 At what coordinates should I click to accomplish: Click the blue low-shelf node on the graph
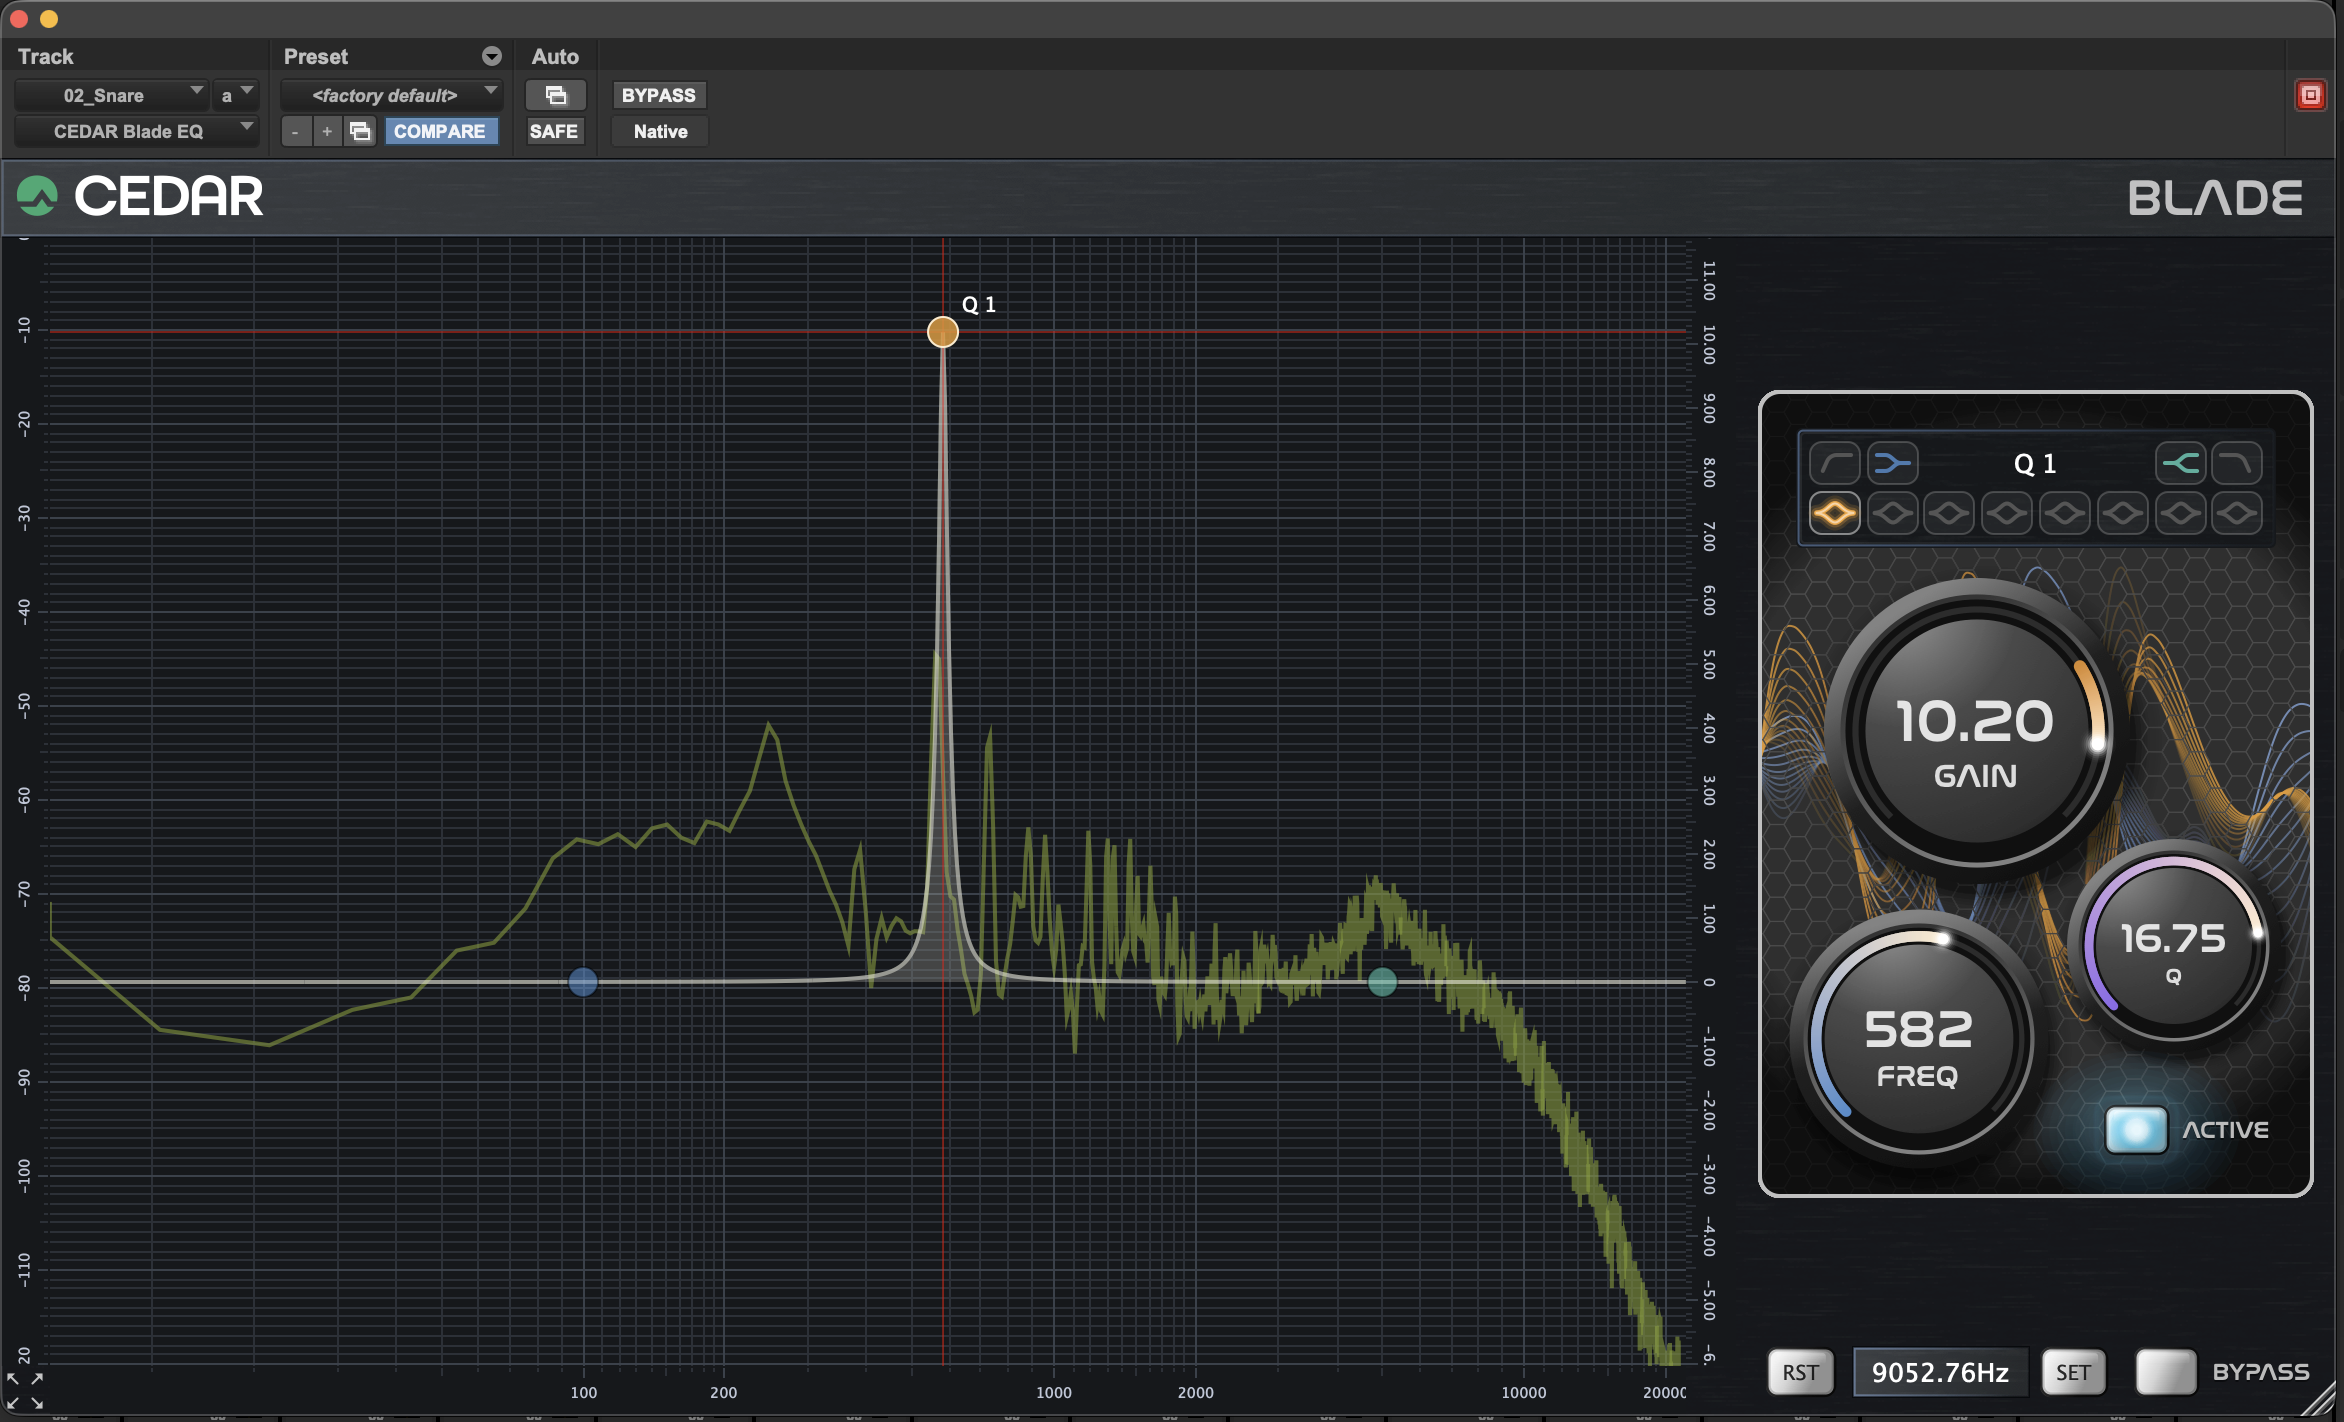[583, 982]
